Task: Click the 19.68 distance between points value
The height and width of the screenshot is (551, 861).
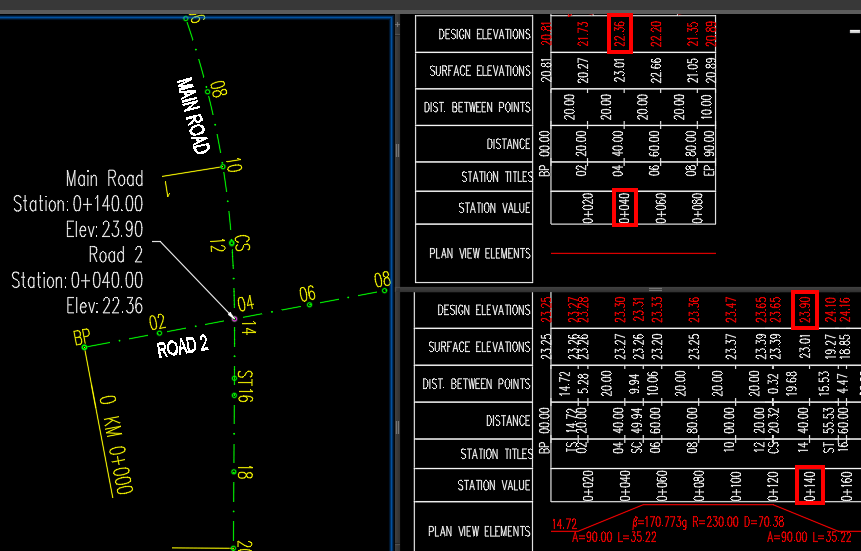Action: coord(791,383)
